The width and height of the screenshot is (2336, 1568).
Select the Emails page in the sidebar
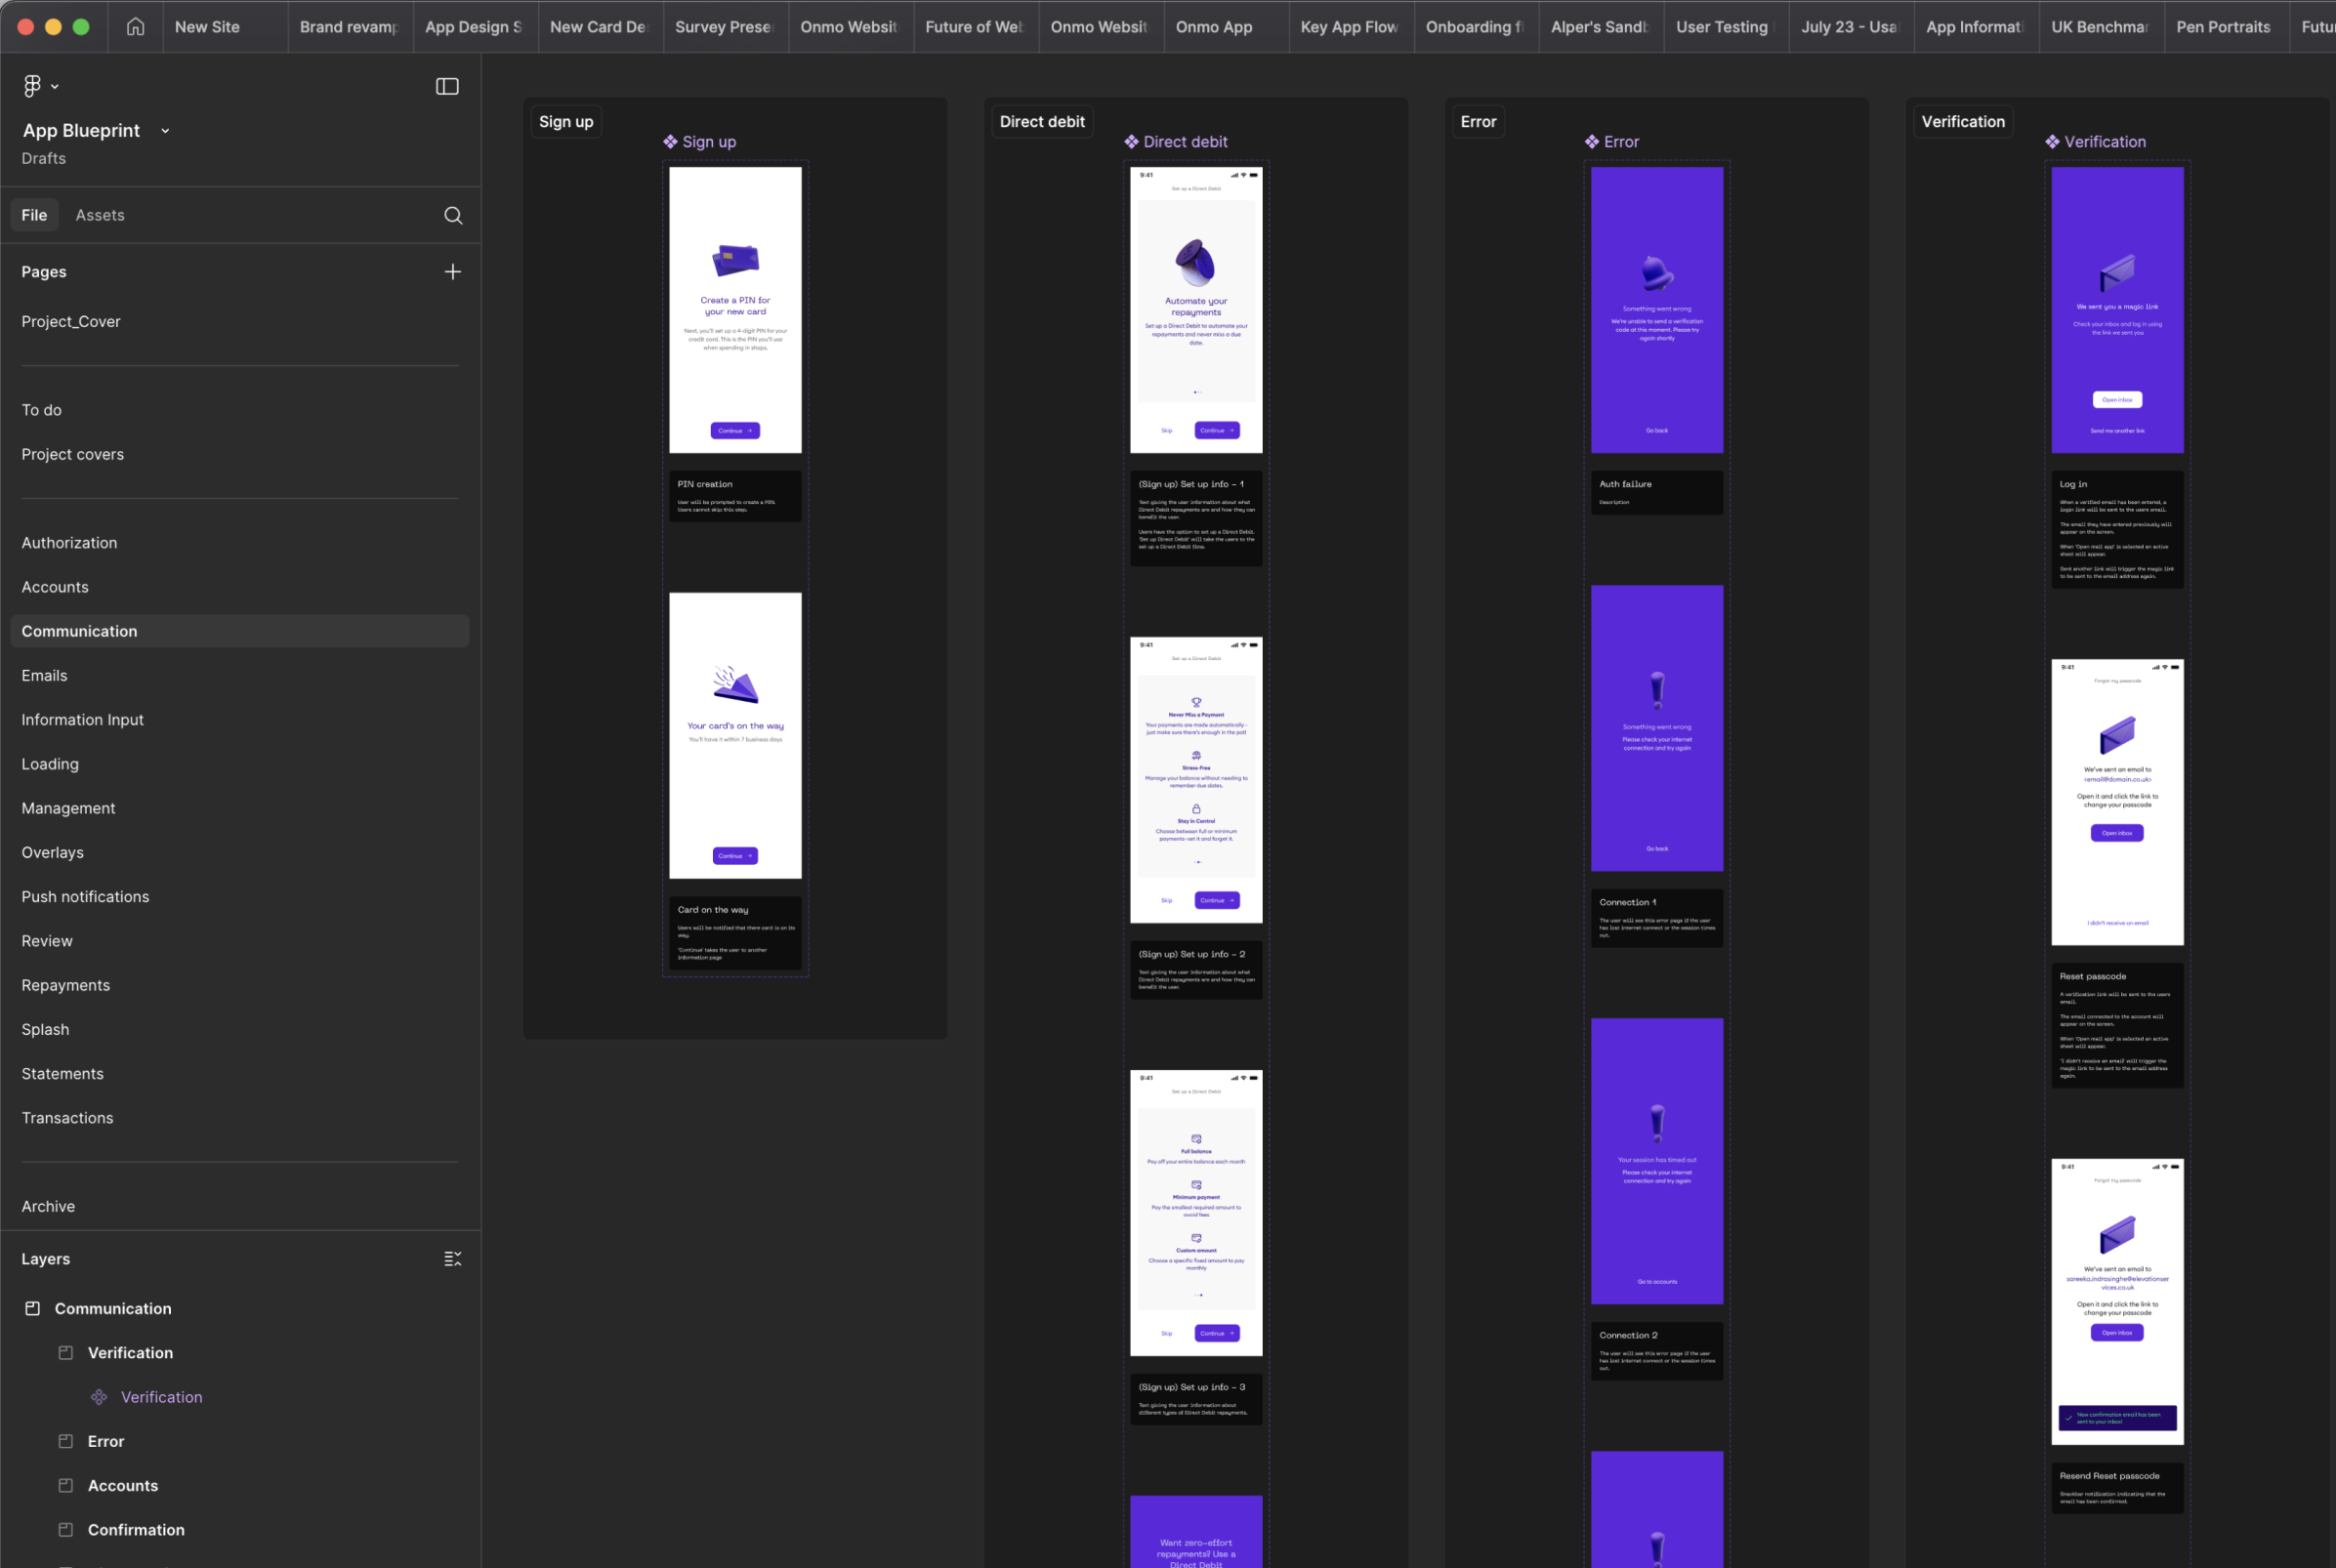click(x=44, y=675)
